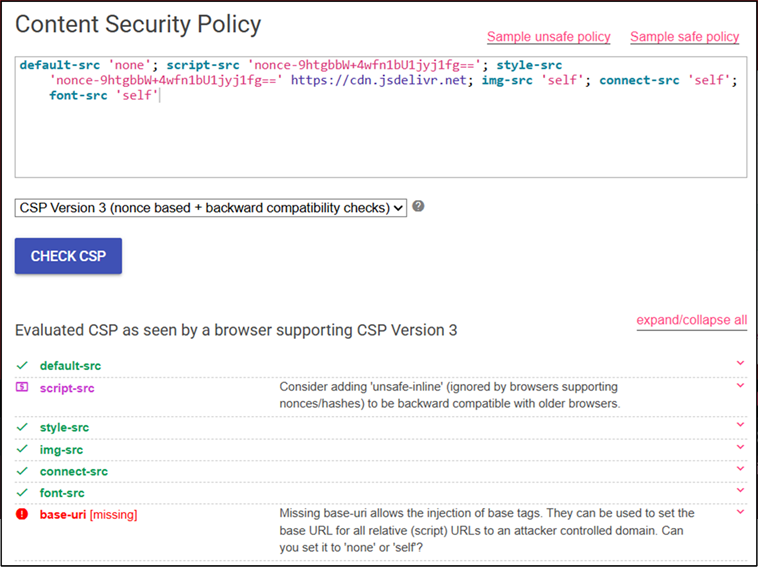Click the green checkmark beside style-src

(22, 427)
